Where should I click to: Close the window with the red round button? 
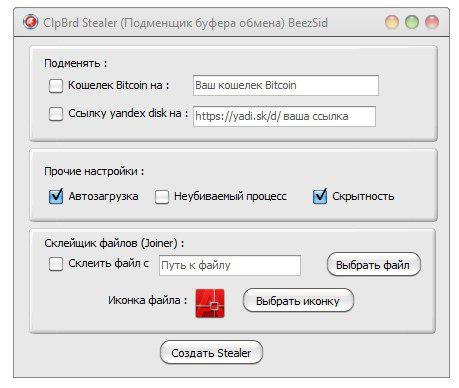coord(432,22)
